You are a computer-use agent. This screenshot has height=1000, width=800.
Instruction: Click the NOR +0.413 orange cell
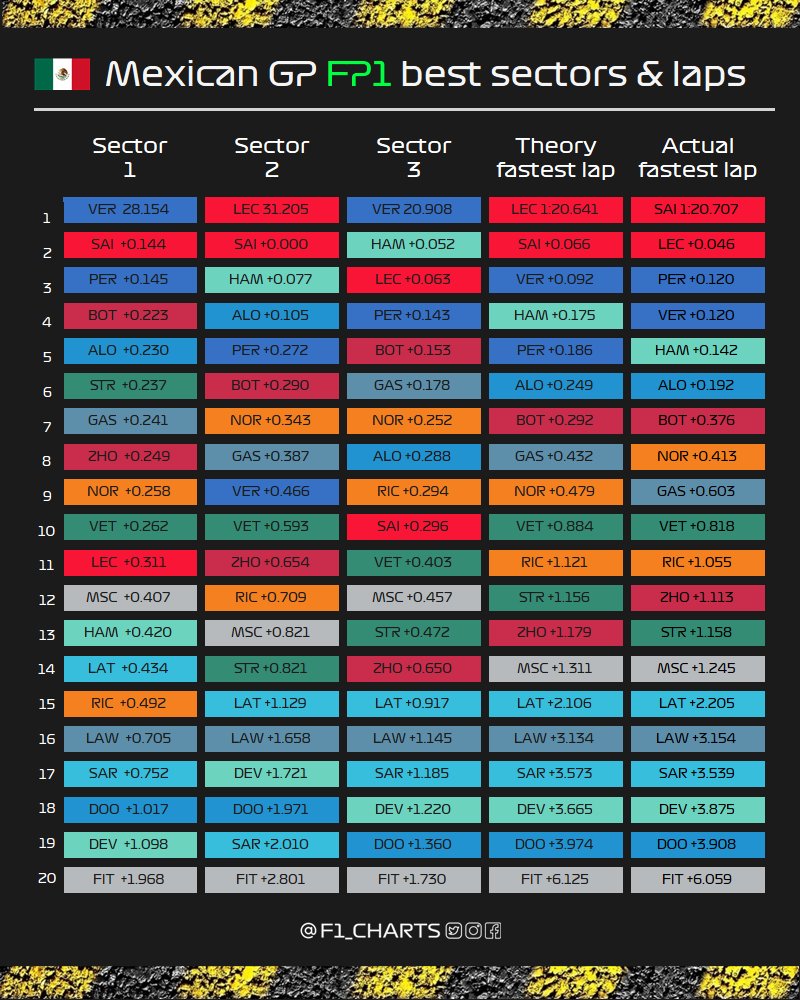[698, 457]
